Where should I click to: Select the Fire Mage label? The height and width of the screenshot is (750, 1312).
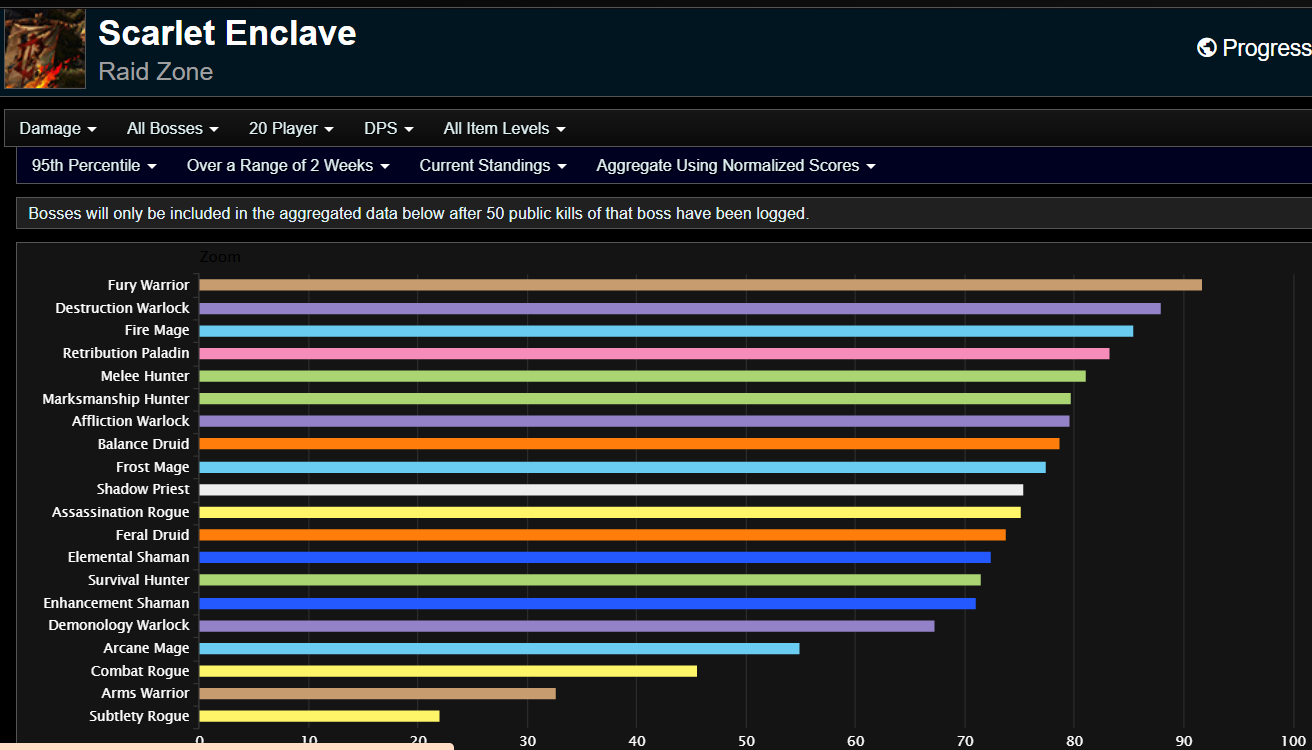coord(157,330)
